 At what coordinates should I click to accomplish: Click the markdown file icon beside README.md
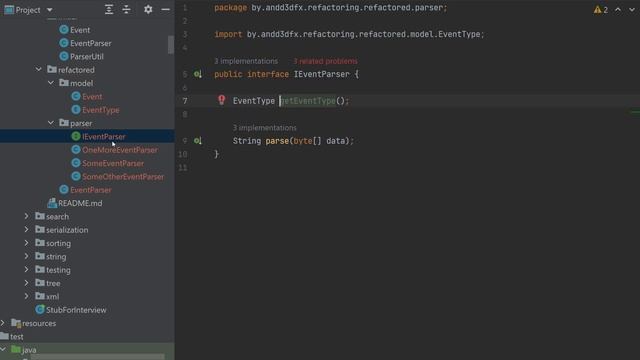pos(52,203)
